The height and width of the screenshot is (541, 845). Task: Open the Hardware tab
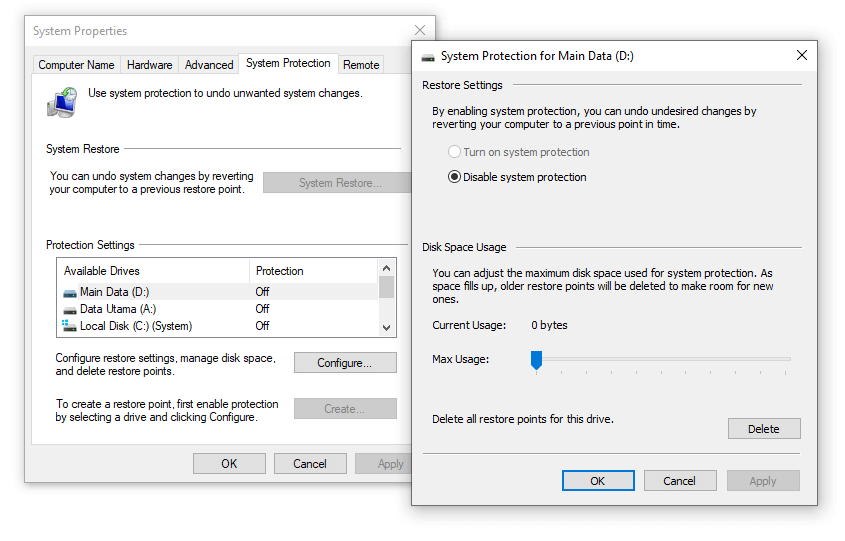click(x=149, y=65)
